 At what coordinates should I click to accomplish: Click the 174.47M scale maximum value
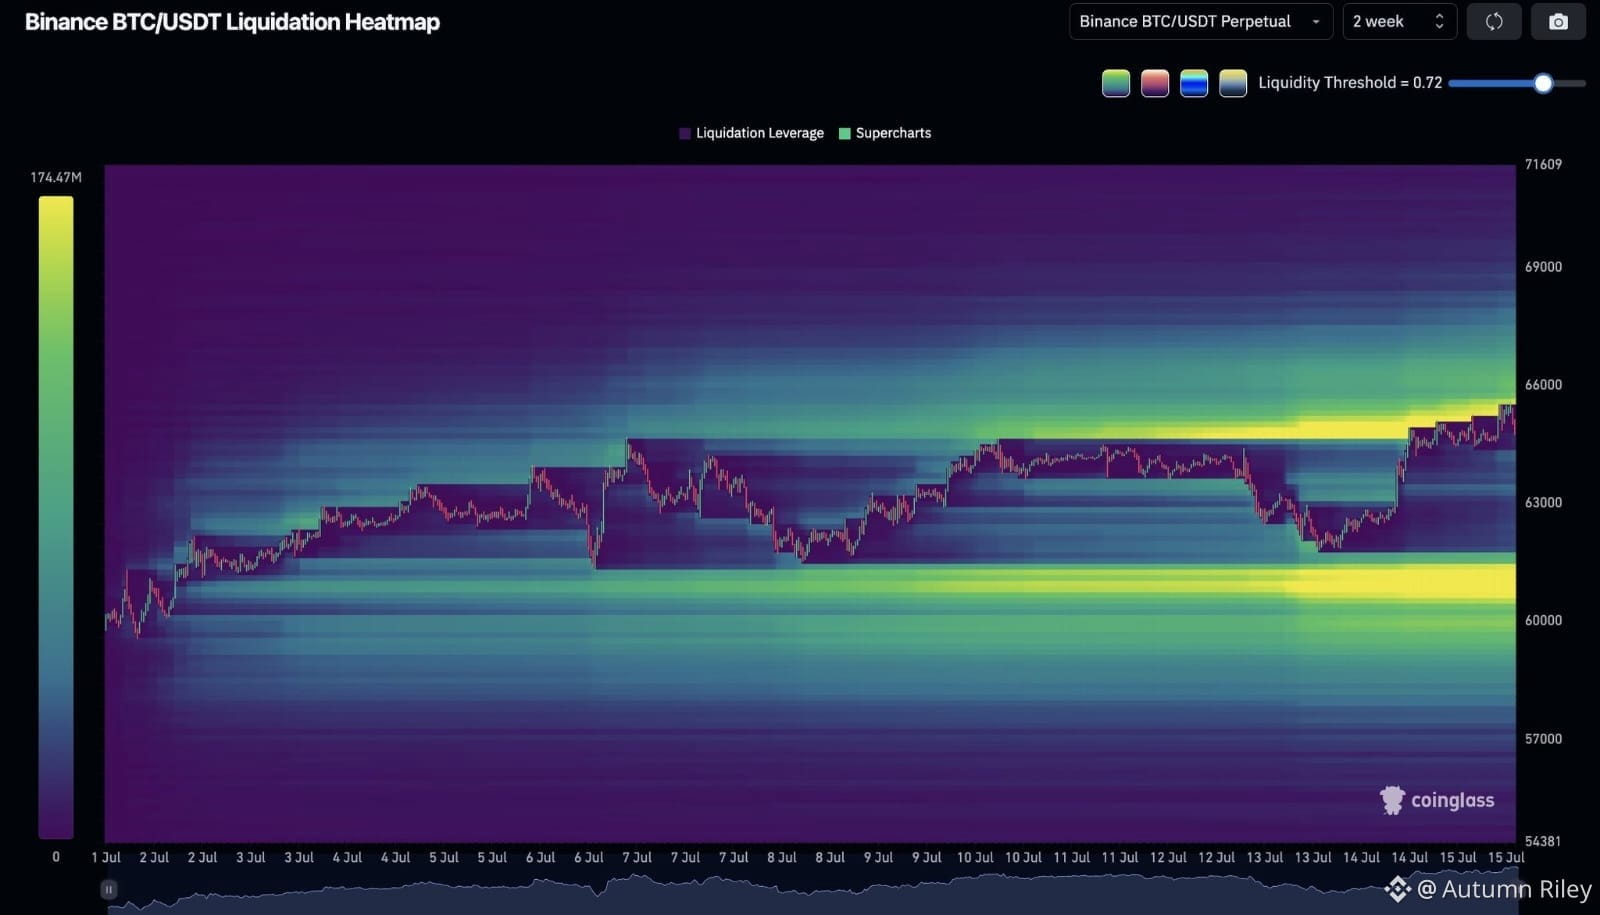pos(56,177)
